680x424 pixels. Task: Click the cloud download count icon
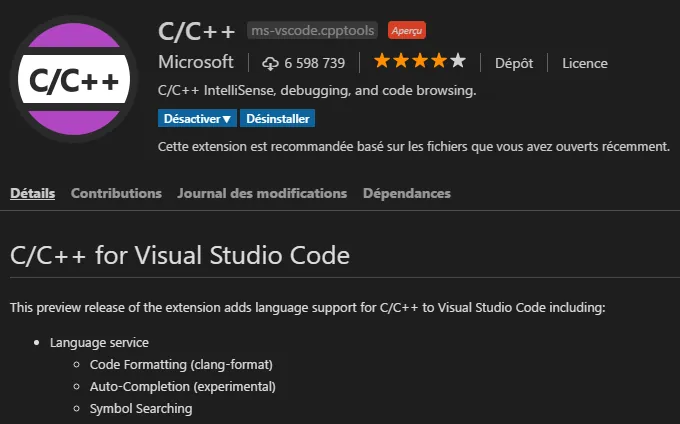pos(270,63)
